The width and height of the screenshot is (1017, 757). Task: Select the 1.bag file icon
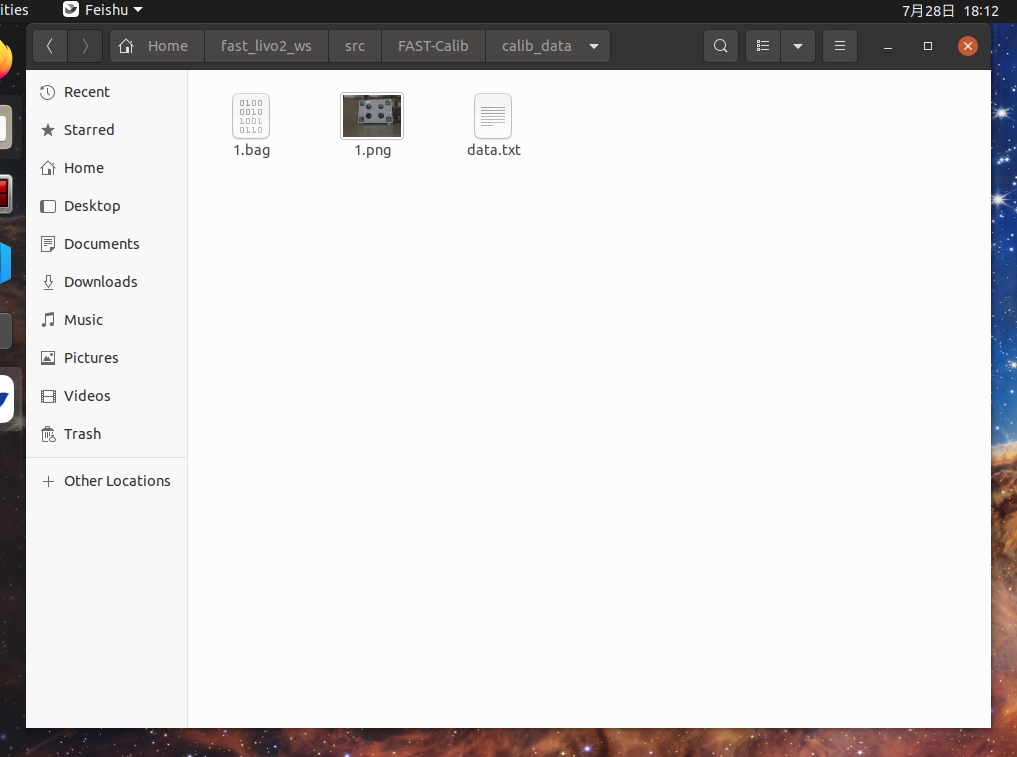pos(251,117)
